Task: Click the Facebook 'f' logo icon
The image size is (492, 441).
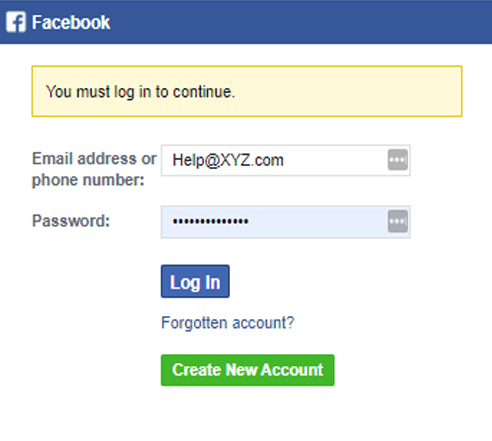Action: pos(16,22)
